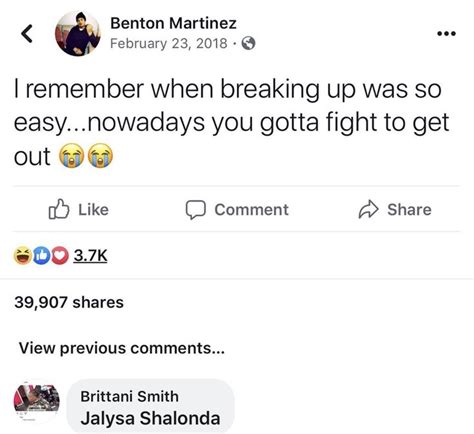Open the Benton Martinez profile name link
The width and height of the screenshot is (474, 434).
pos(173,23)
